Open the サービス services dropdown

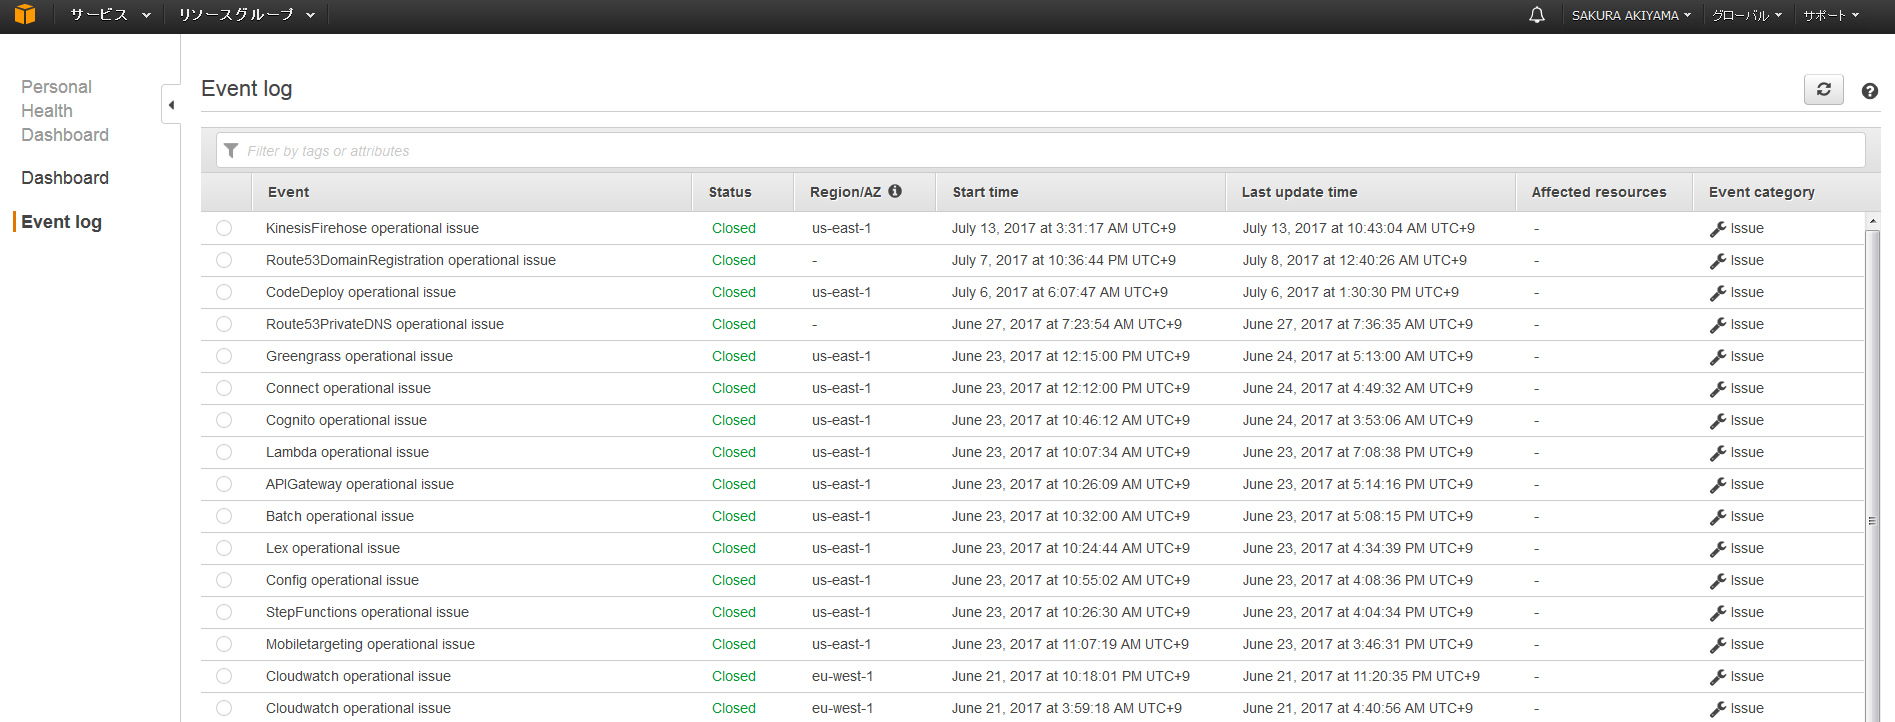pos(110,15)
